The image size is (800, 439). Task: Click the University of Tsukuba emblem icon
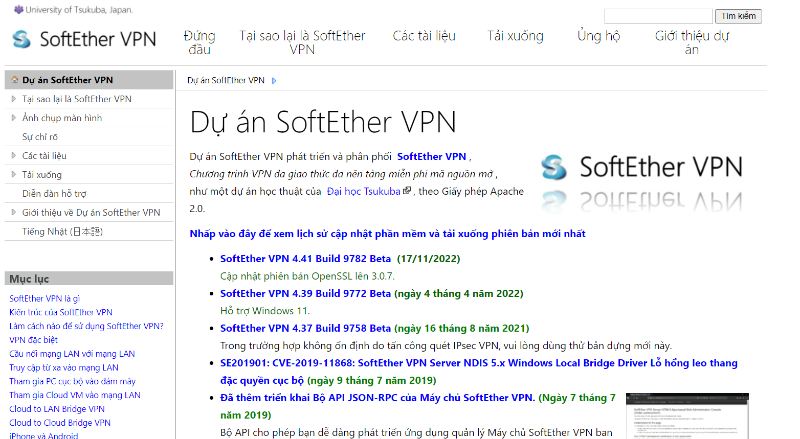[6, 9]
